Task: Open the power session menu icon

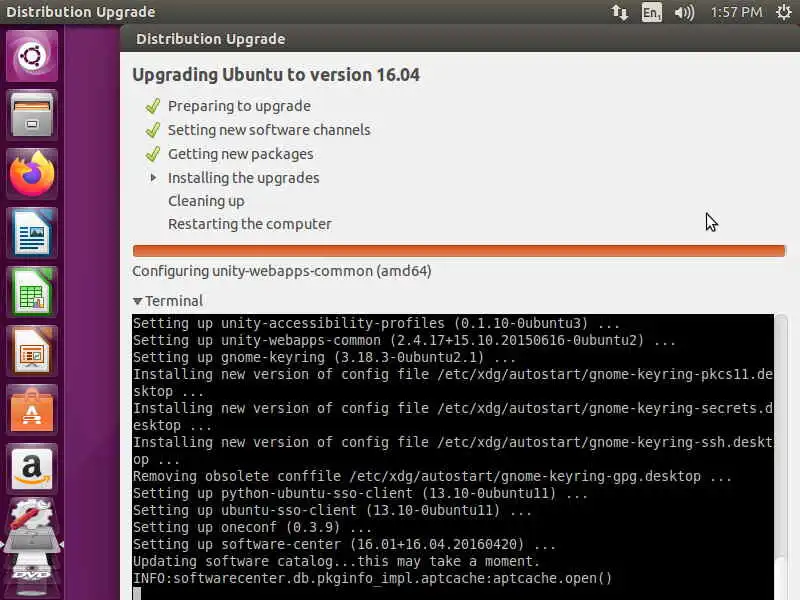Action: pos(784,12)
